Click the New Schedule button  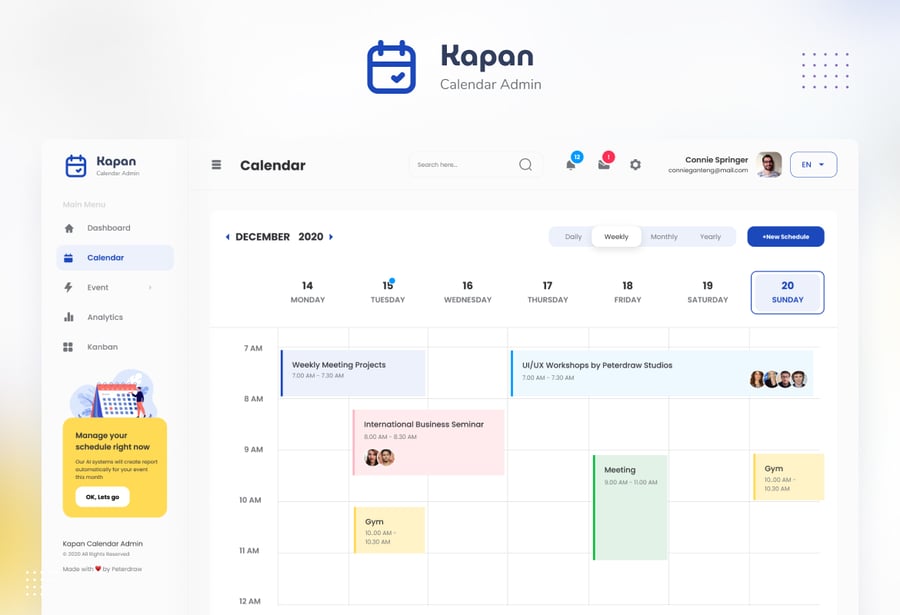(785, 237)
